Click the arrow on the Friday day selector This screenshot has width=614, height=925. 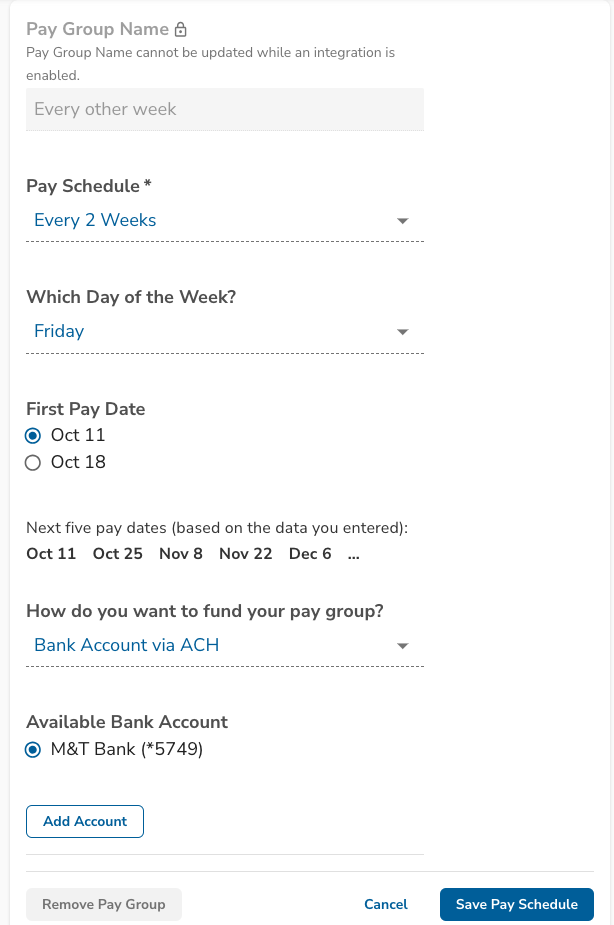[403, 332]
